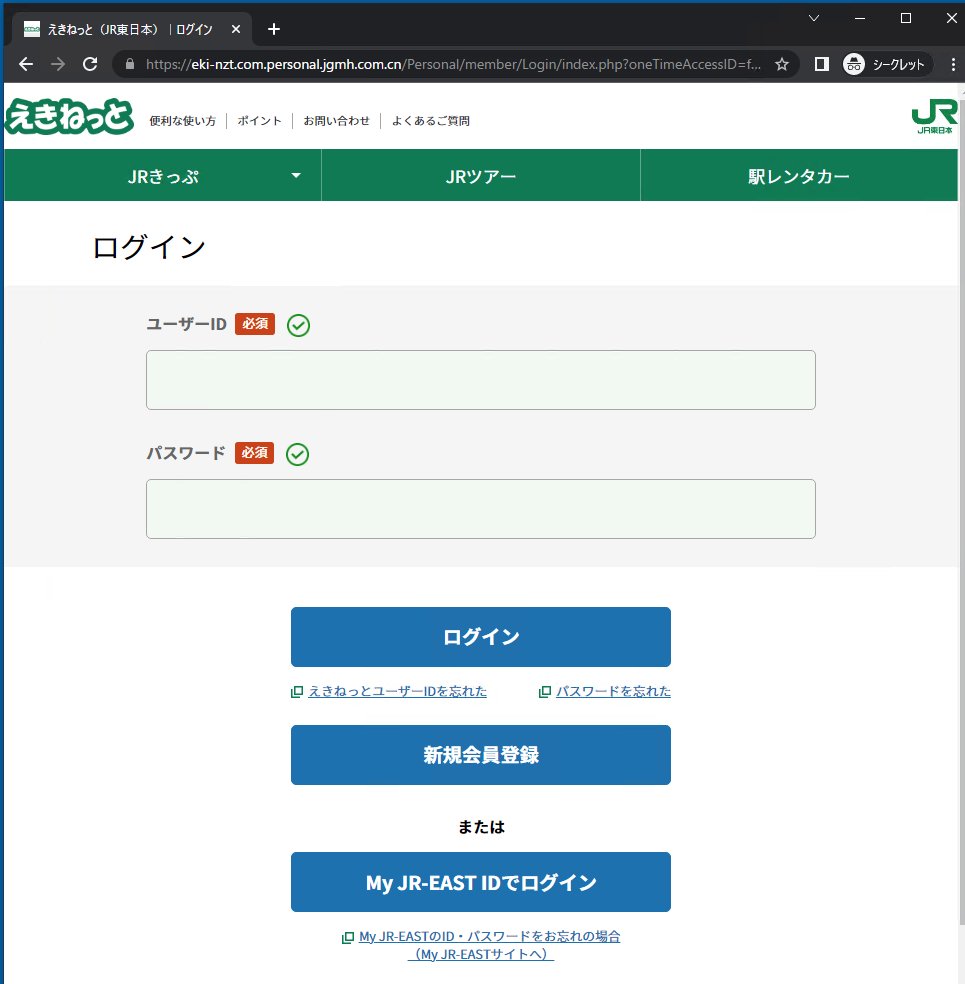Focus the パスワード input field
Screen dimensions: 965x984
coord(481,509)
